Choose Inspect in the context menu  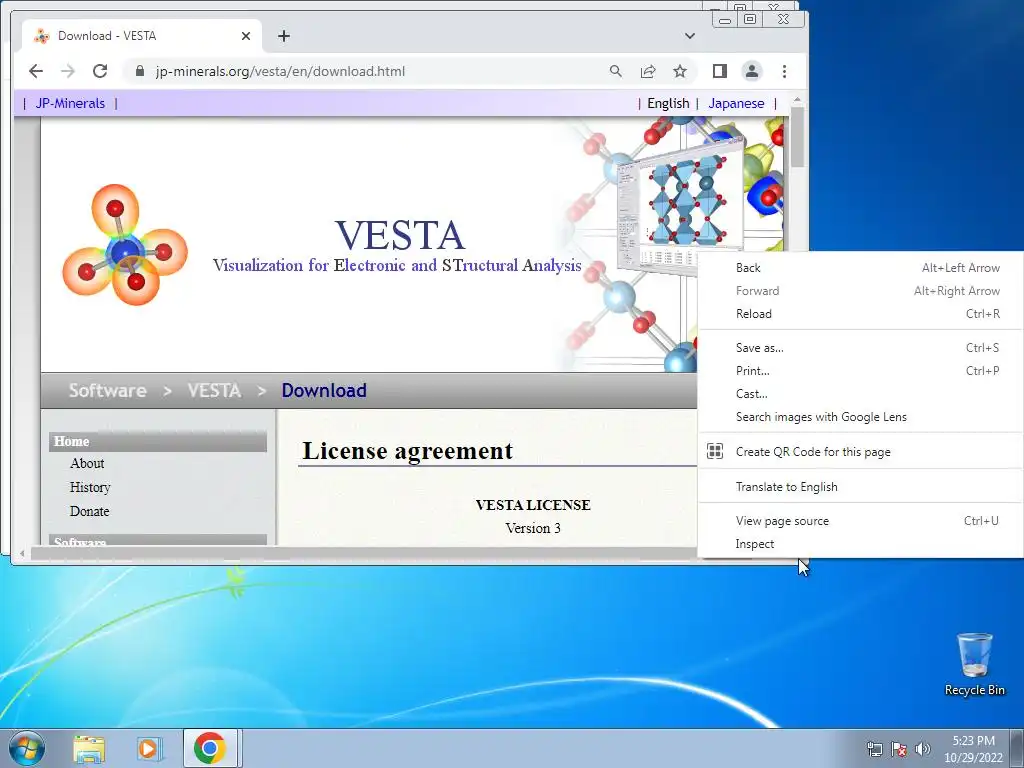point(861,544)
